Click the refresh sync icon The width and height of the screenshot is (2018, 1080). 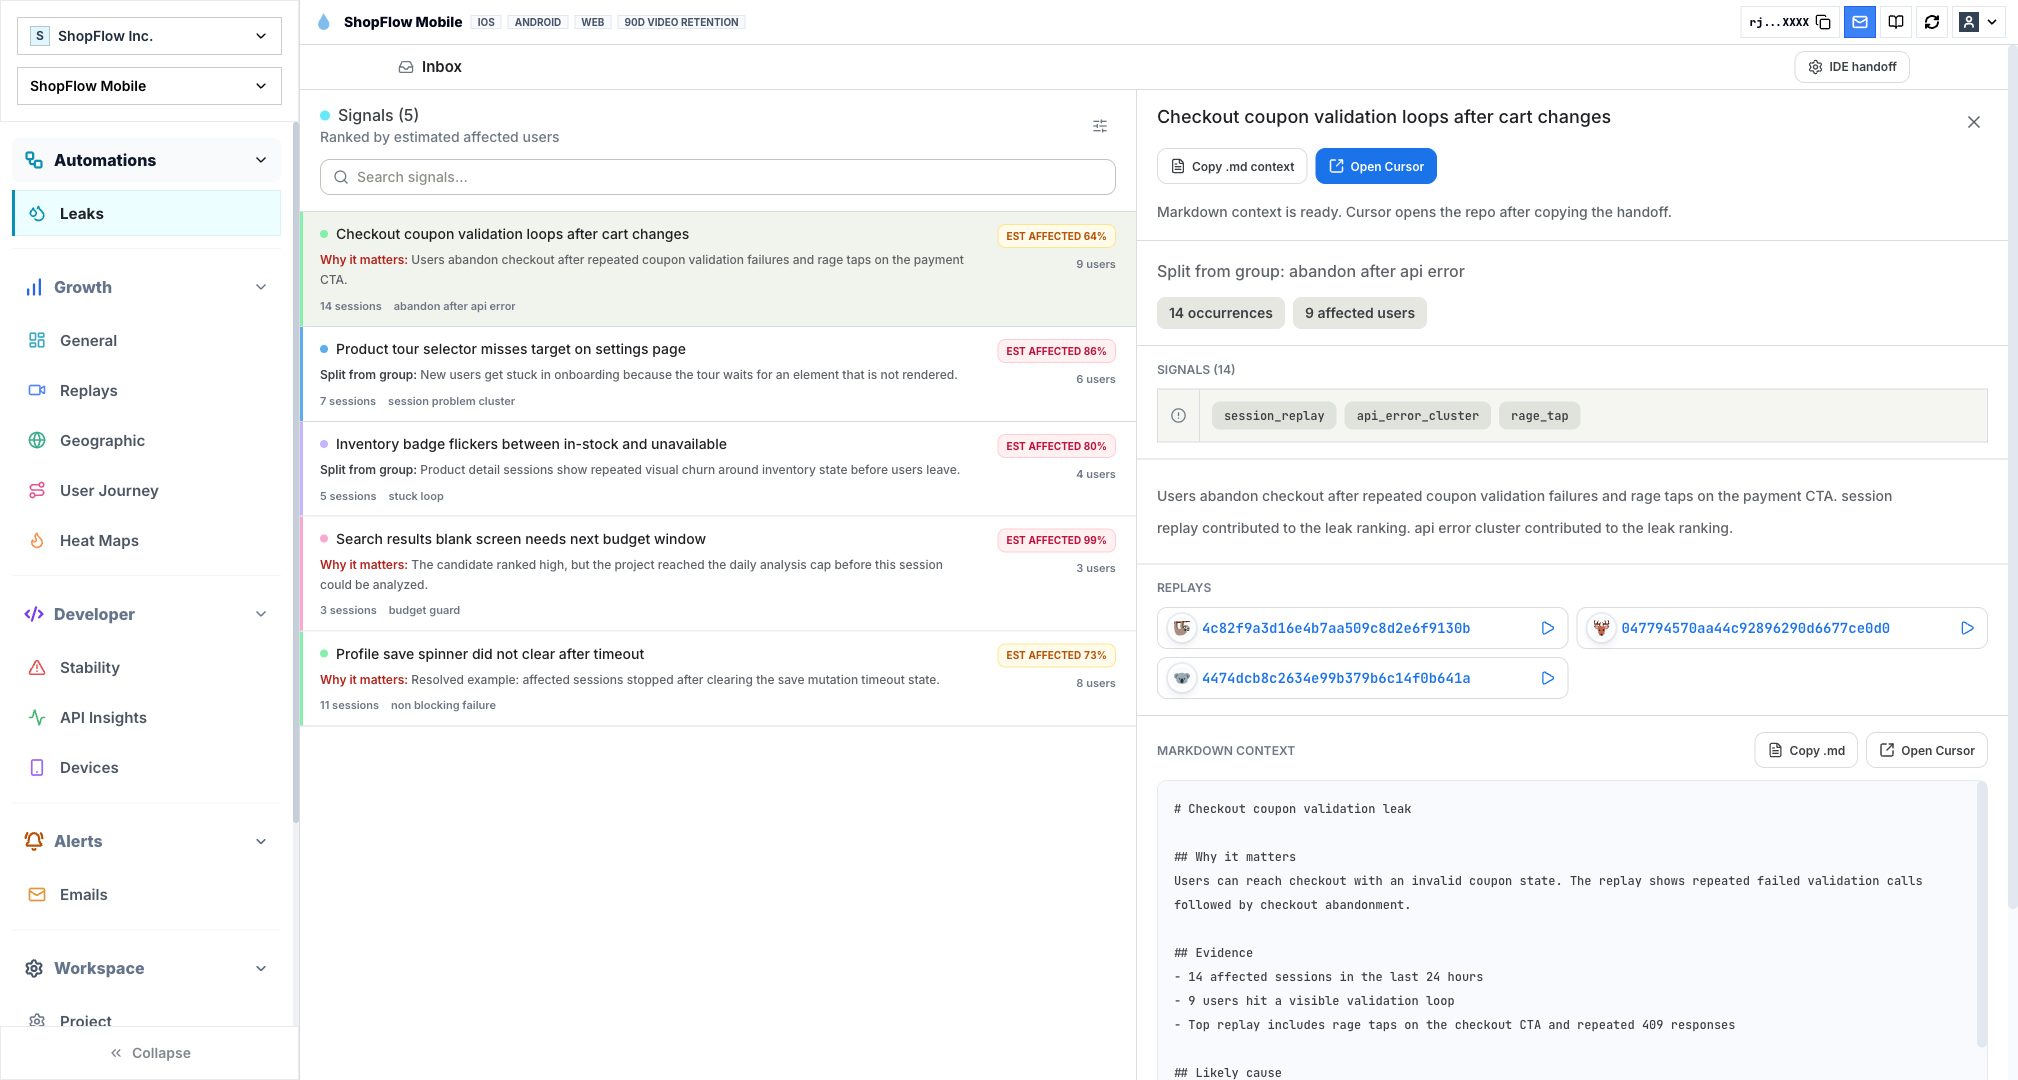point(1932,22)
